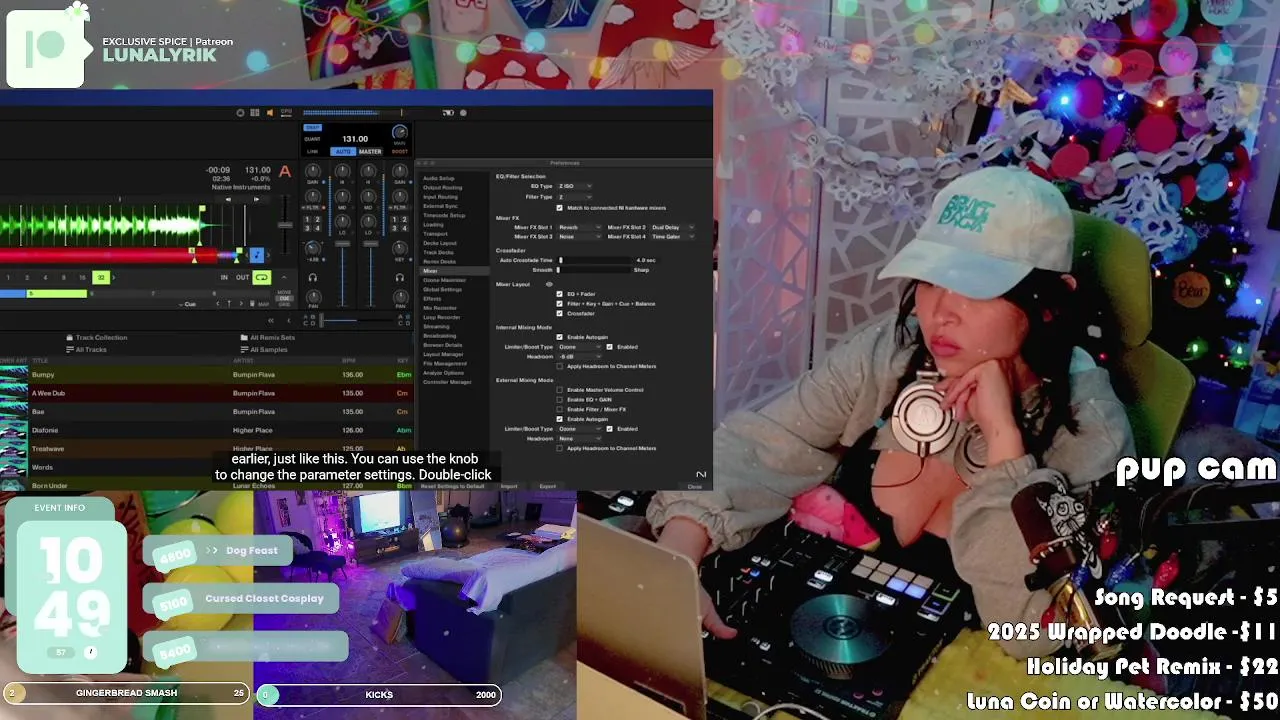Select Effects preferences category
The width and height of the screenshot is (1280, 720).
[x=432, y=299]
